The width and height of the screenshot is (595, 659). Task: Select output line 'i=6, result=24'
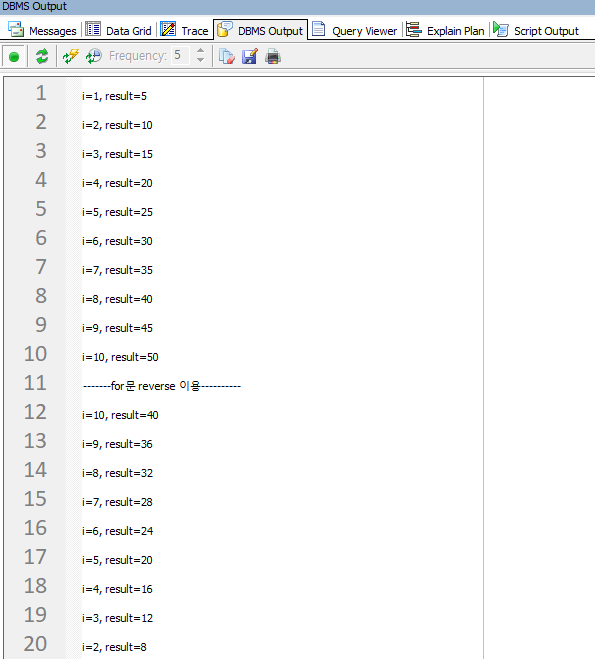117,531
